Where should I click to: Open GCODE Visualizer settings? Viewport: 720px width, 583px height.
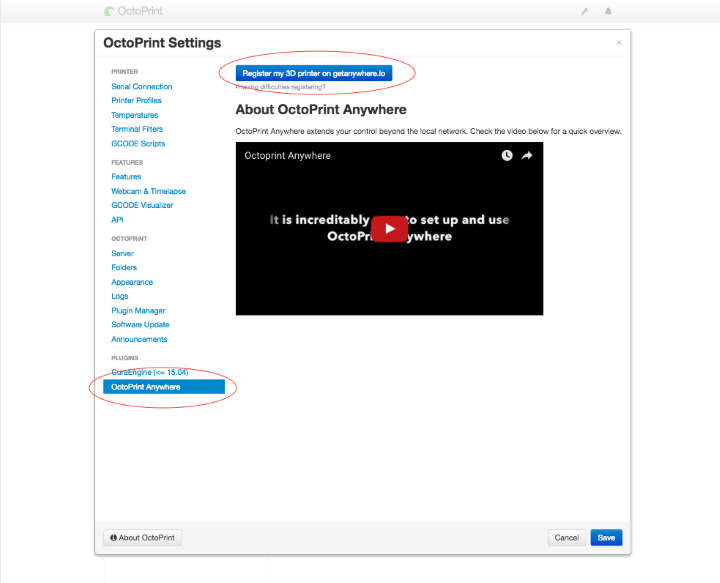pyautogui.click(x=142, y=205)
